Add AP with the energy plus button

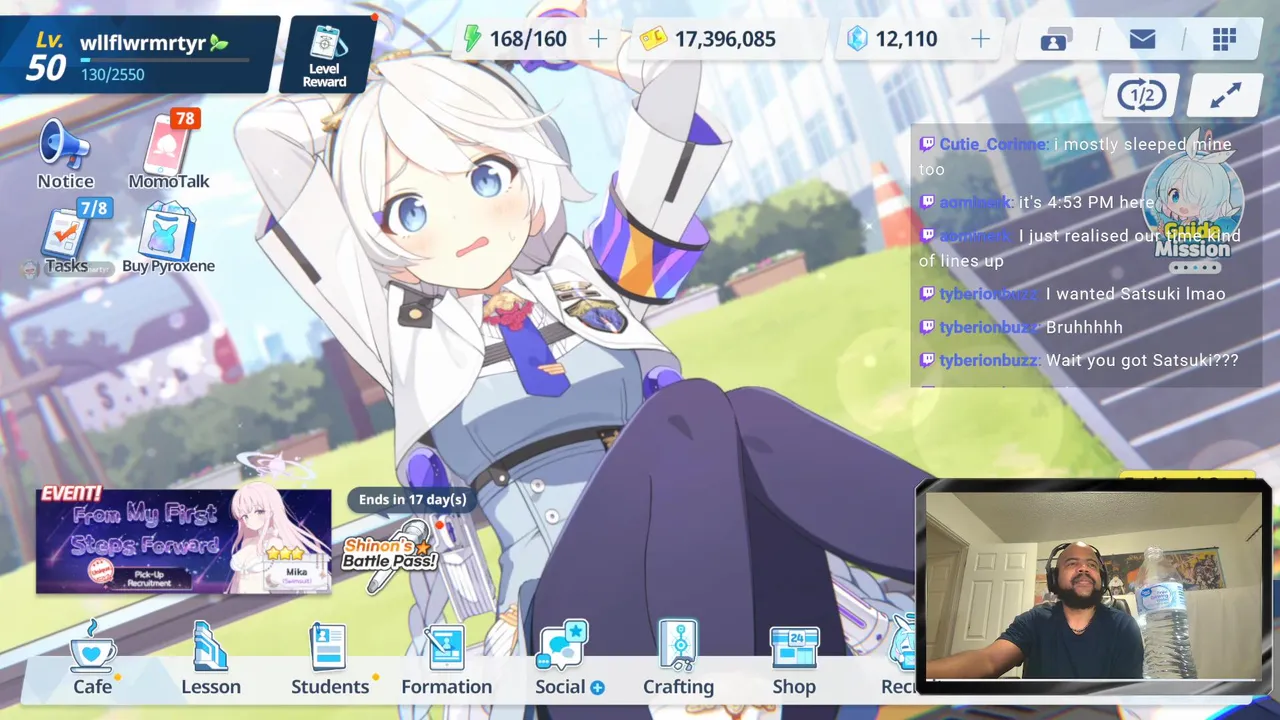[598, 39]
